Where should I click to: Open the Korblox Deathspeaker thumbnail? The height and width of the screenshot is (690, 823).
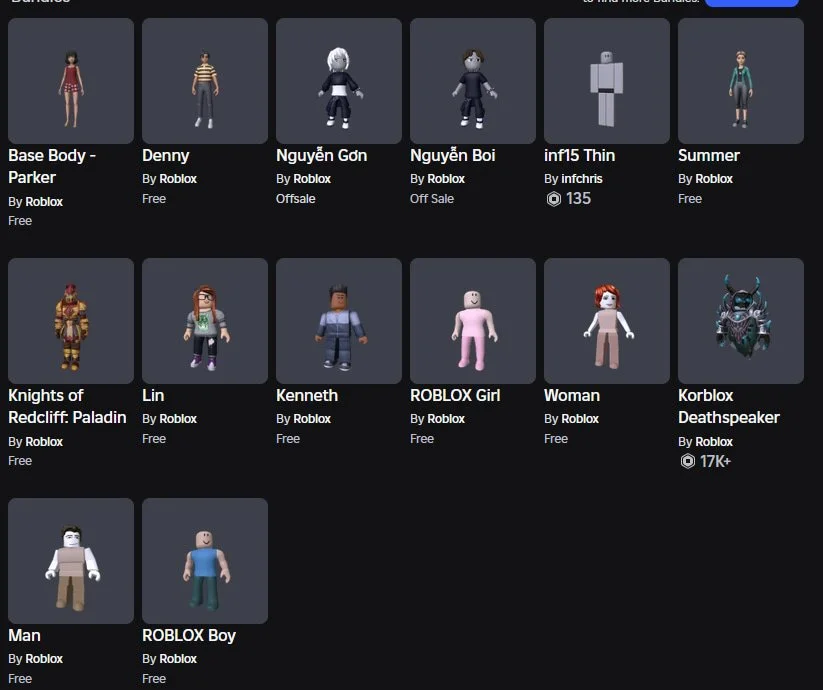tap(741, 321)
